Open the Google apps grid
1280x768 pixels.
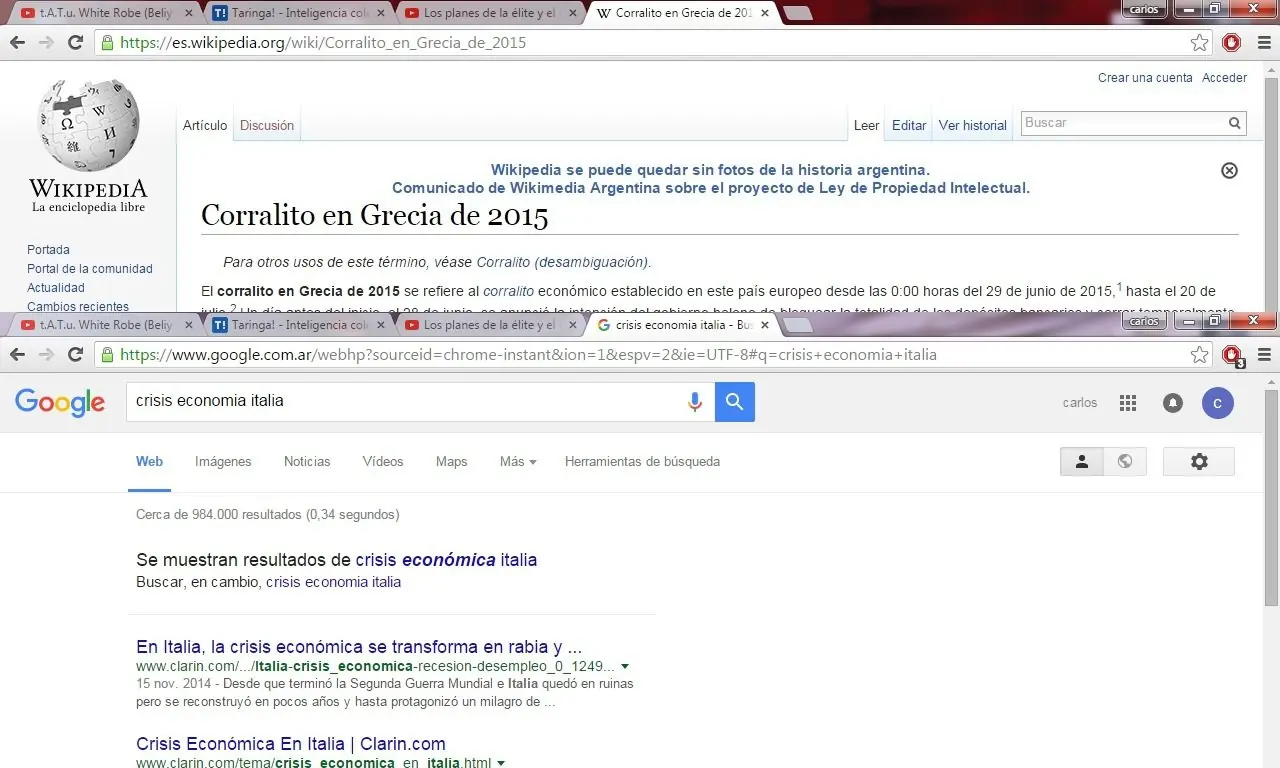[x=1128, y=403]
